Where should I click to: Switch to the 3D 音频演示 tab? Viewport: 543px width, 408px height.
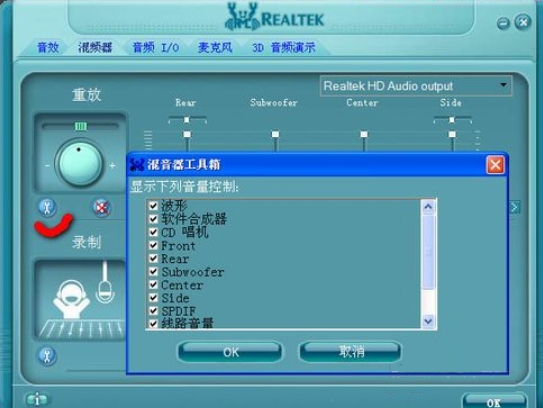pyautogui.click(x=284, y=47)
